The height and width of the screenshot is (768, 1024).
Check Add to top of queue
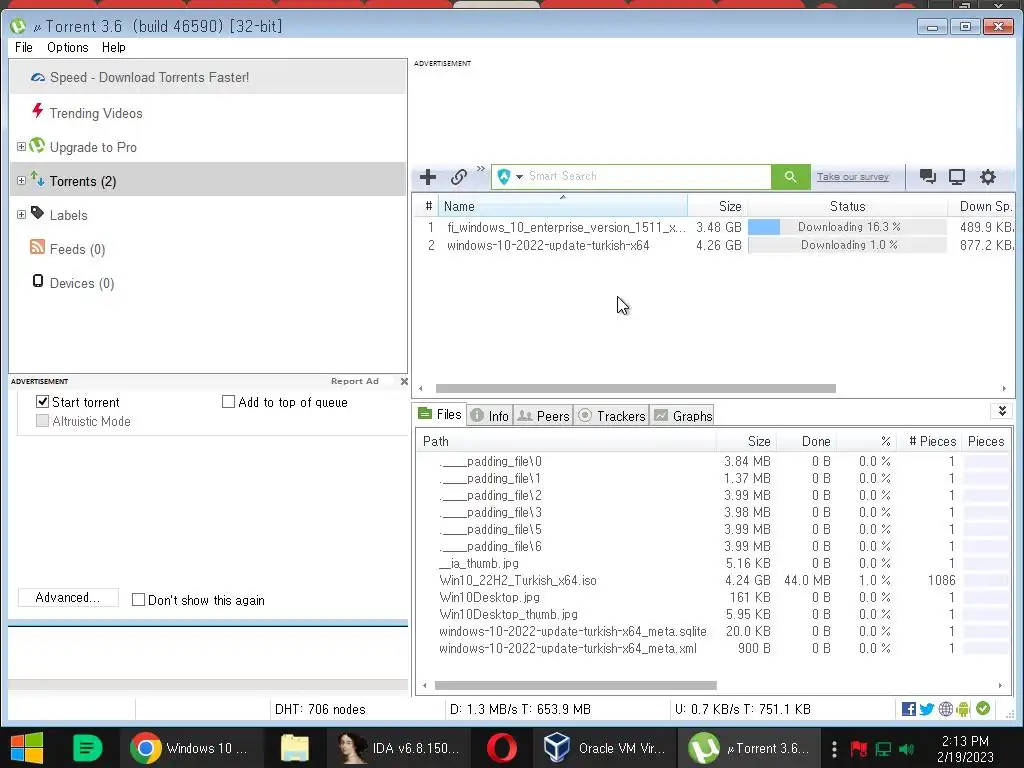click(x=228, y=402)
